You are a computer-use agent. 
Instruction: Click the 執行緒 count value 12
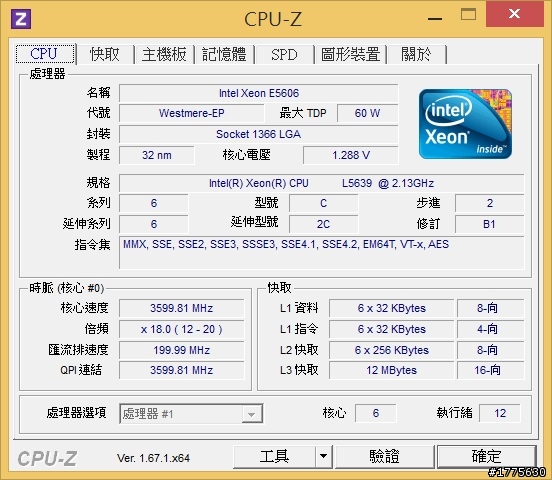500,413
